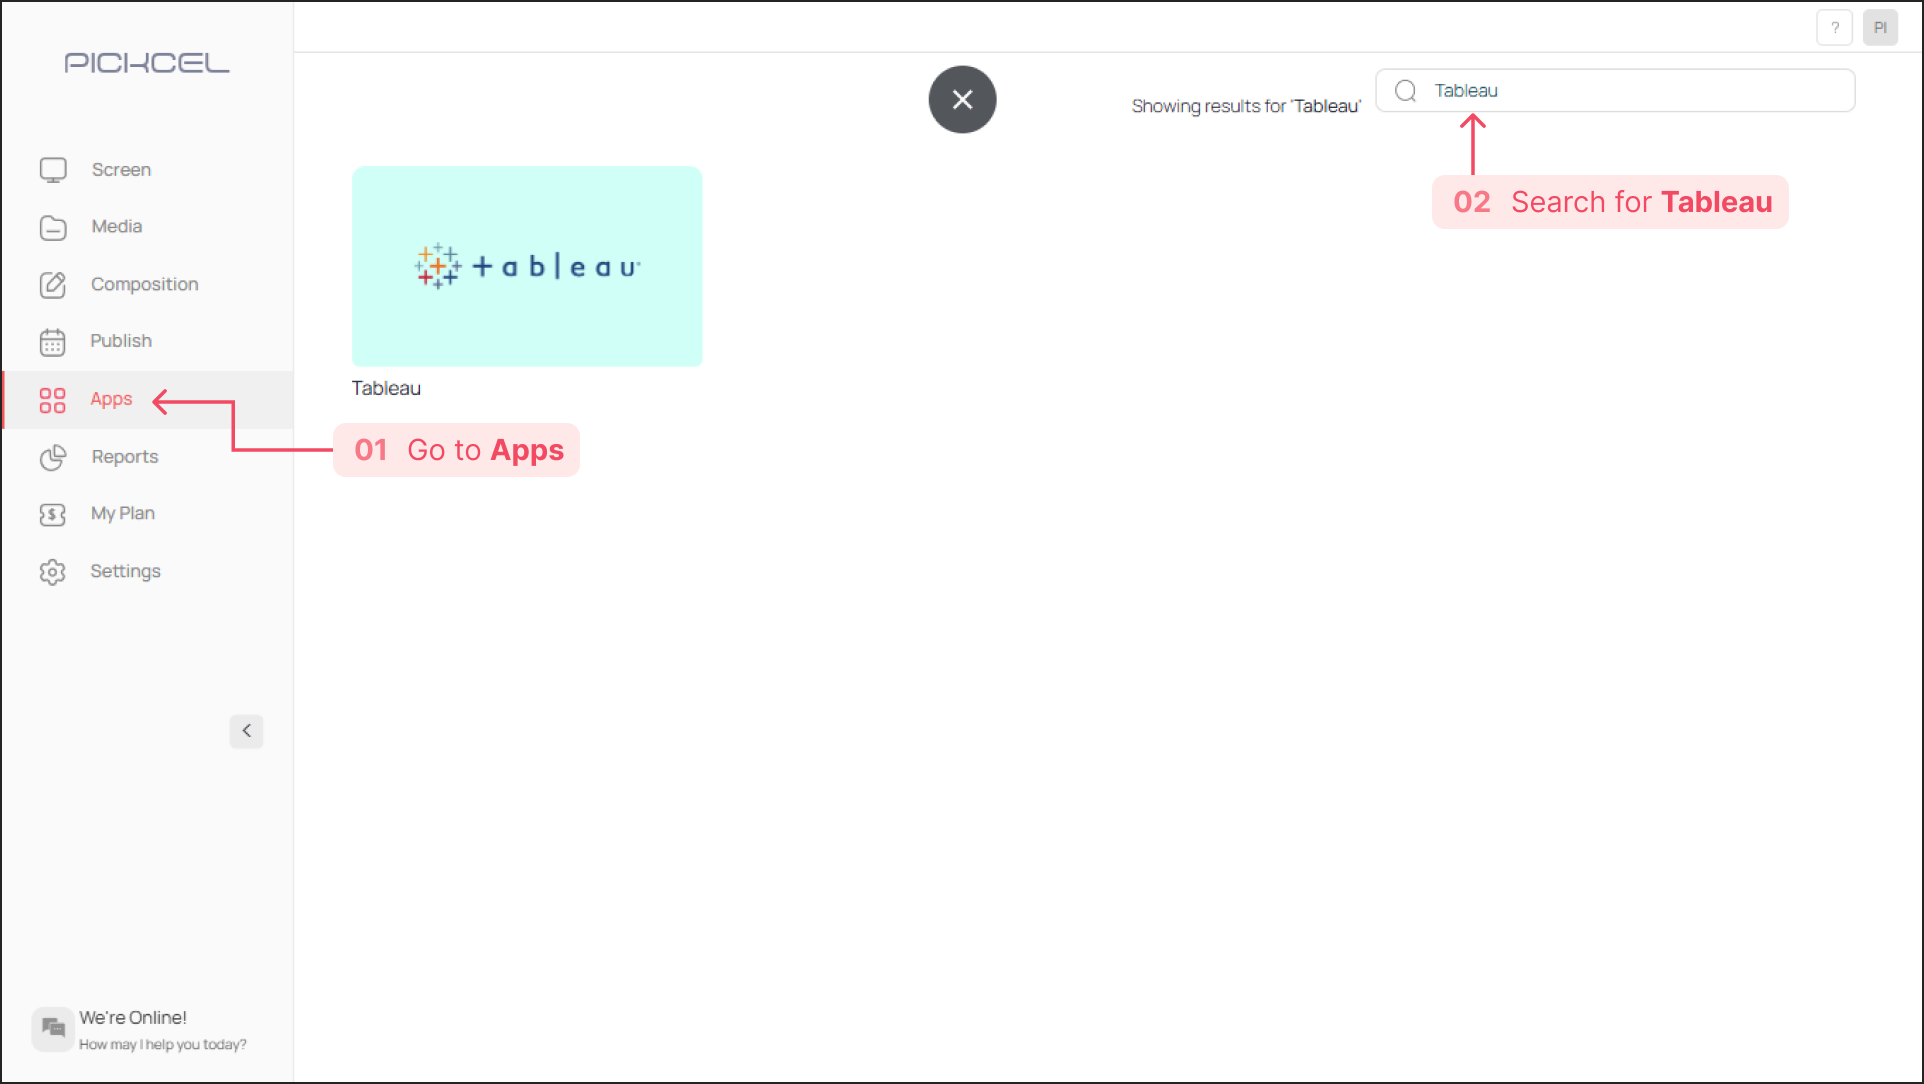
Task: Click the help question mark icon
Action: point(1835,28)
